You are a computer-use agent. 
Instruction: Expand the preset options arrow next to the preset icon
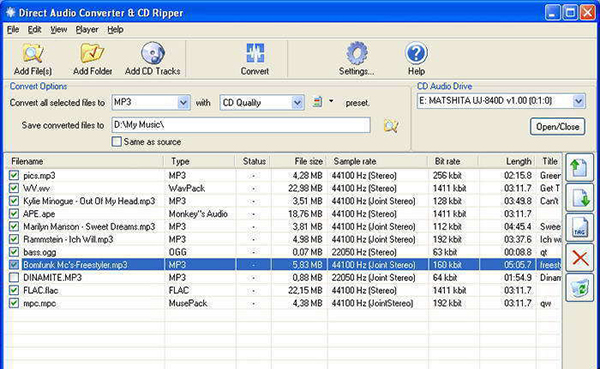click(331, 101)
